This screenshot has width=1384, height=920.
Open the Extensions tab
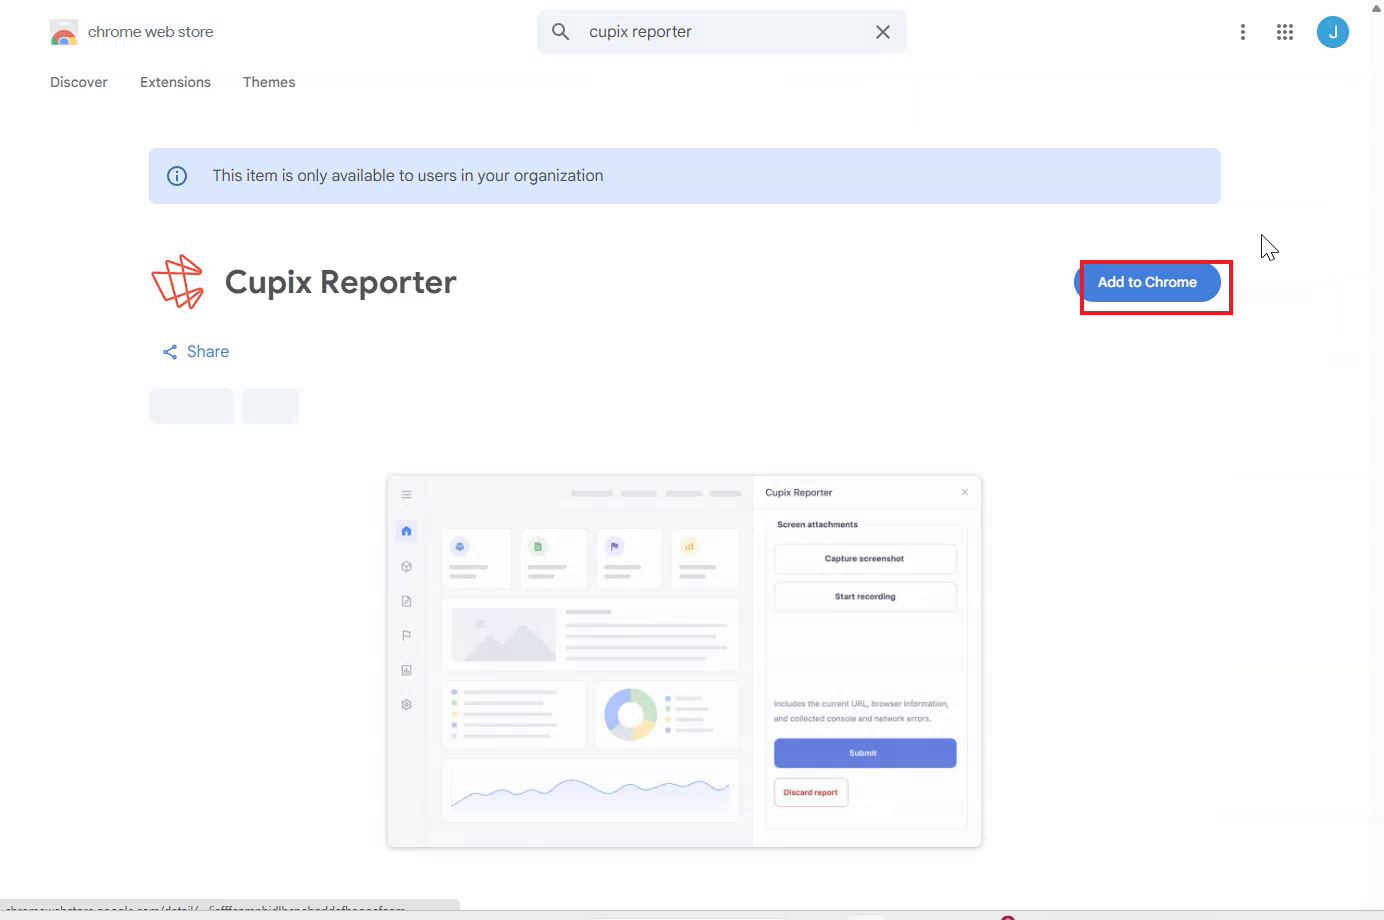pyautogui.click(x=175, y=82)
